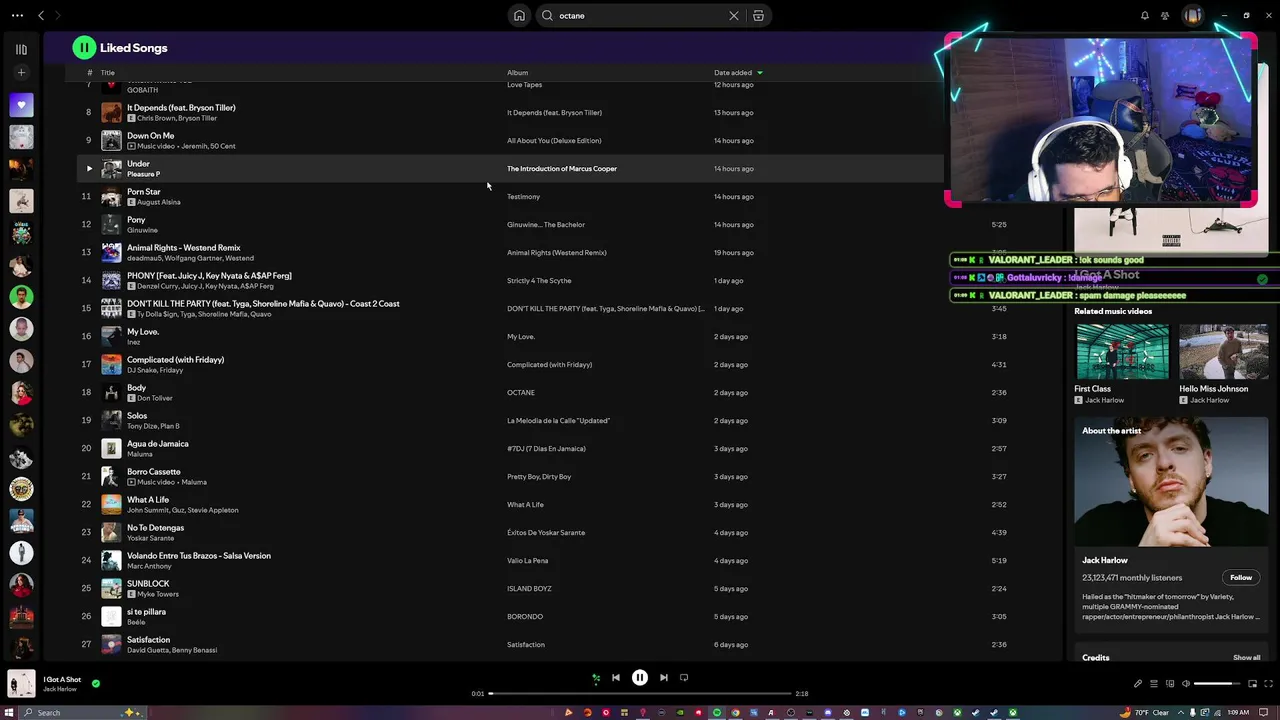
Task: Click the clock showing 1:09 AM
Action: (1238, 713)
